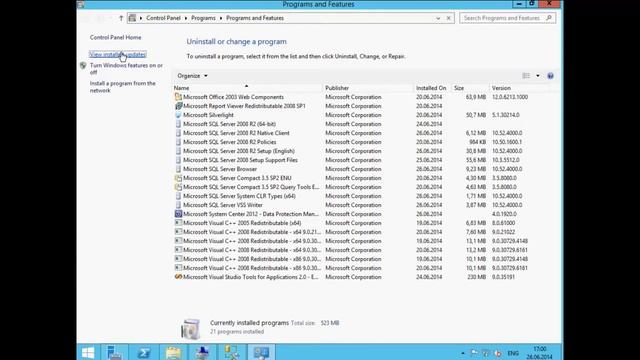The width and height of the screenshot is (640, 360).
Task: Click the Visual C++ 2005 Redistributable (x64) icon
Action: tap(178, 223)
